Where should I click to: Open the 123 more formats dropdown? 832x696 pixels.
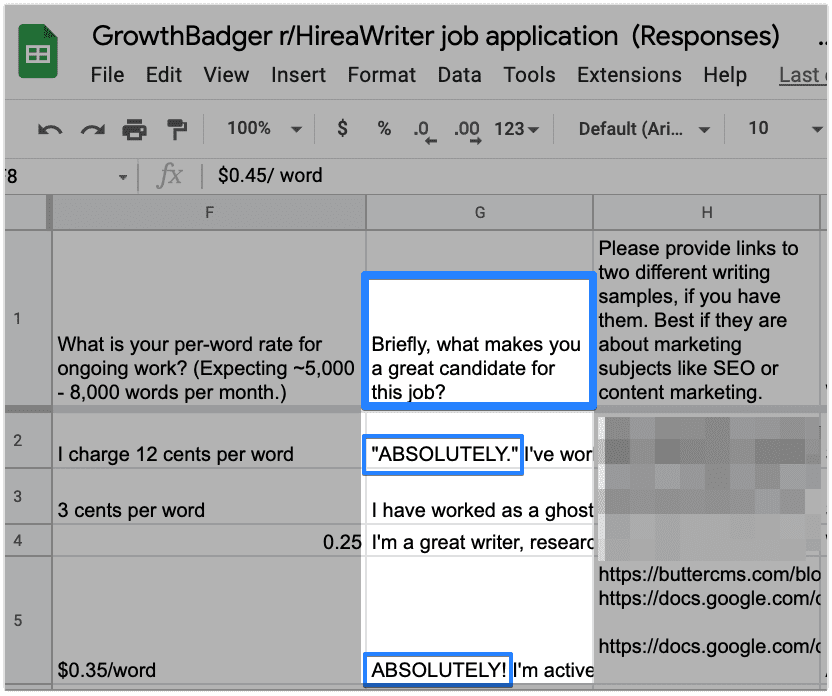(517, 129)
